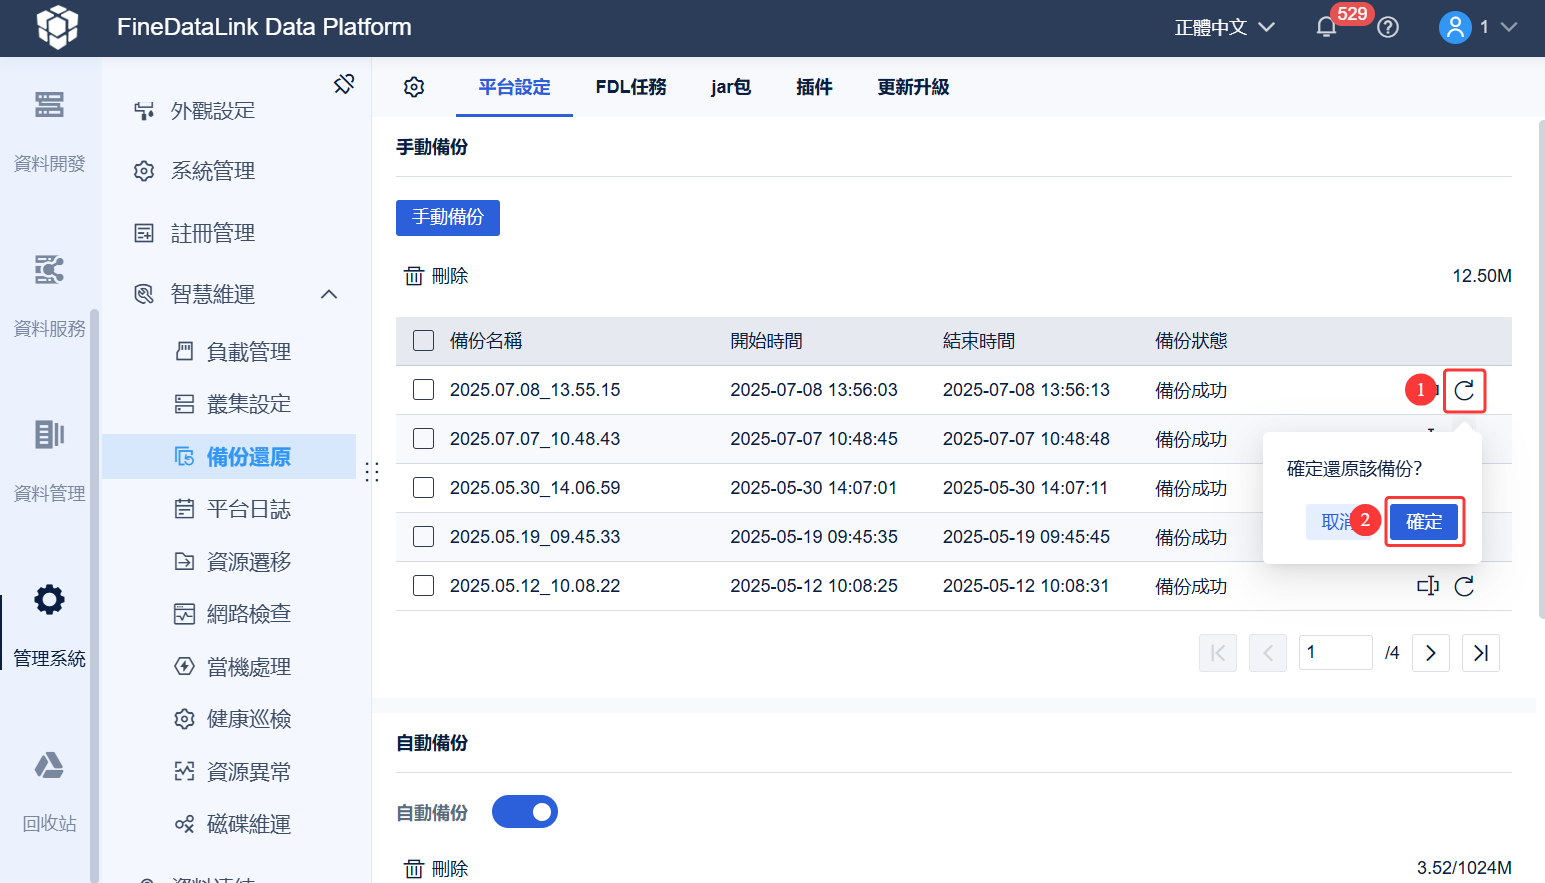The height and width of the screenshot is (883, 1545).
Task: Open 負載管理 in the sidebar
Action: [249, 352]
